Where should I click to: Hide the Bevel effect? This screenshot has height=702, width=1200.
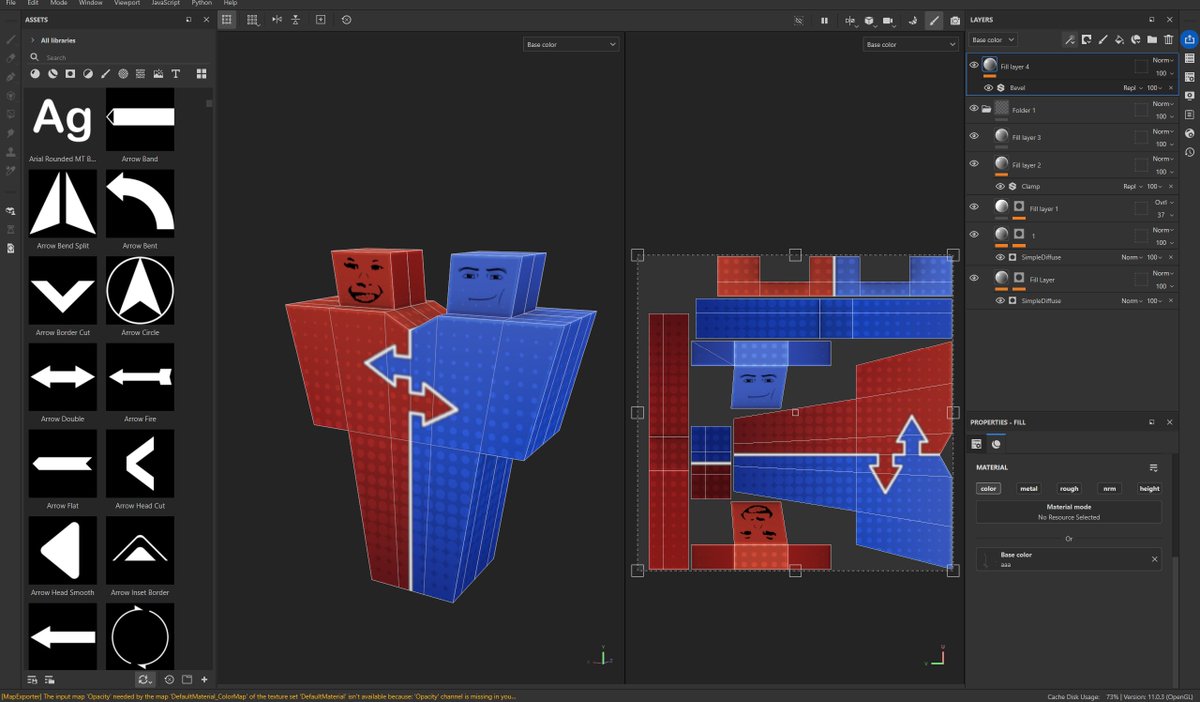[x=988, y=87]
